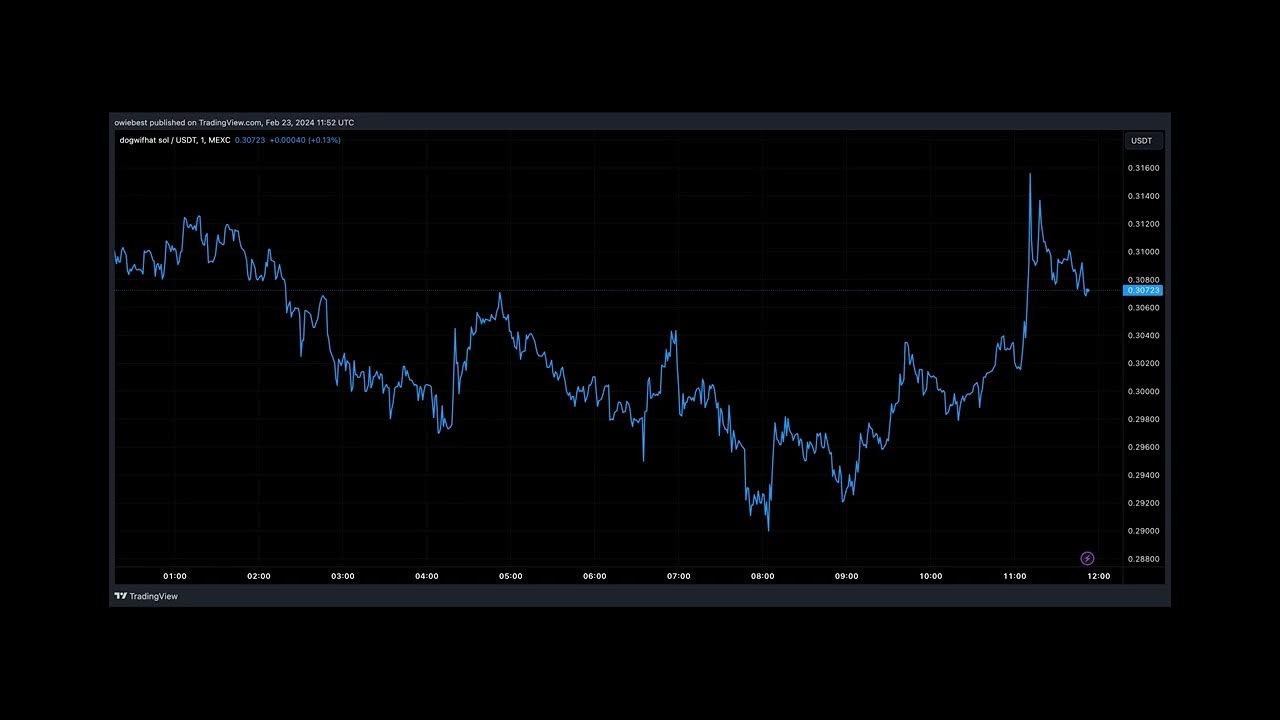Click the MEXC exchange label in header
This screenshot has width=1280, height=720.
[x=219, y=140]
